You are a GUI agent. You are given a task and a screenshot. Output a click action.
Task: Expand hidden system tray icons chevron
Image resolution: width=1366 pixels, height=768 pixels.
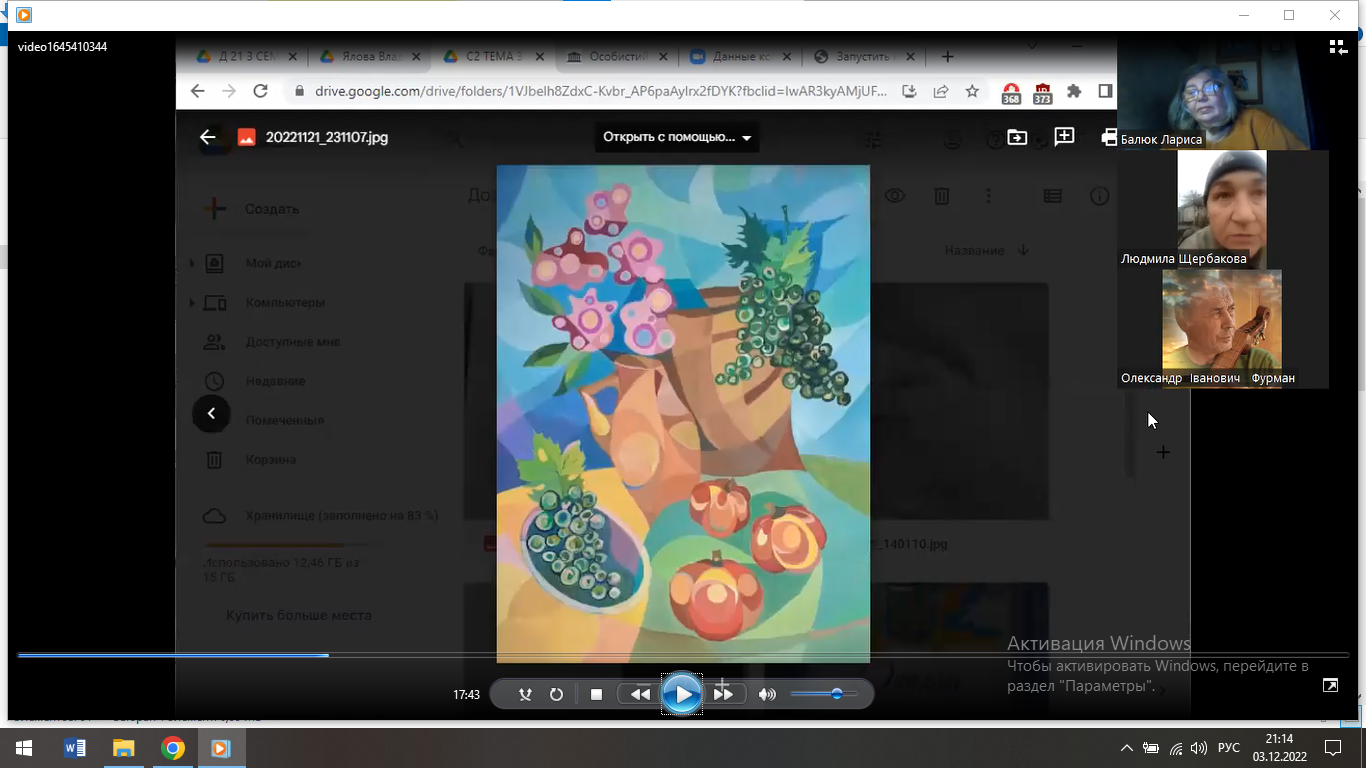pos(1127,748)
